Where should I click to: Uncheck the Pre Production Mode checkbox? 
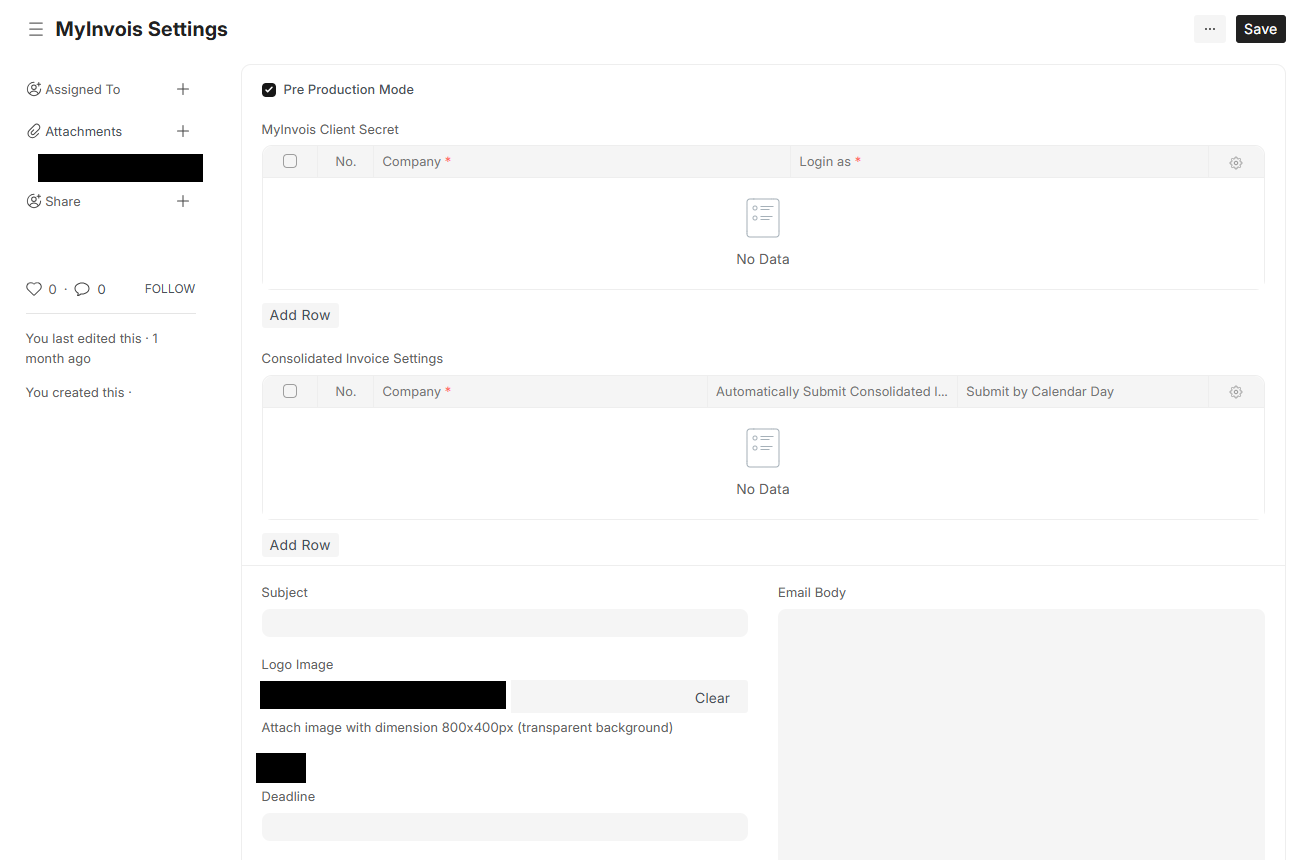click(269, 90)
